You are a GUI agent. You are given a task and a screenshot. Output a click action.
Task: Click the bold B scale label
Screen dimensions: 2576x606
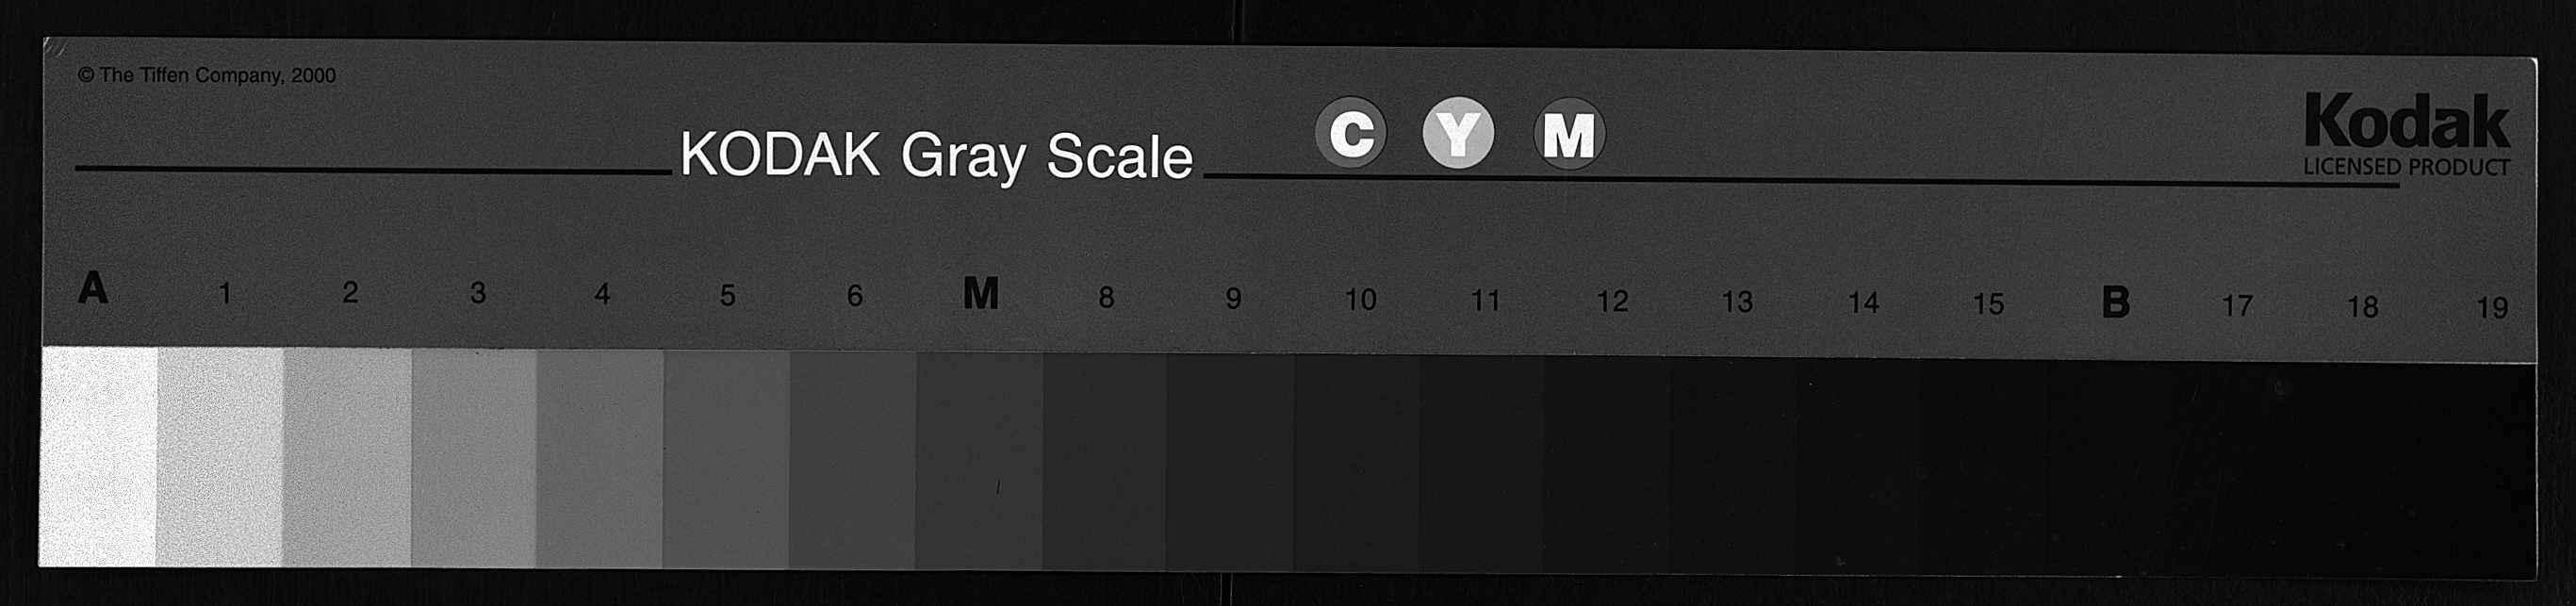[x=2115, y=302]
